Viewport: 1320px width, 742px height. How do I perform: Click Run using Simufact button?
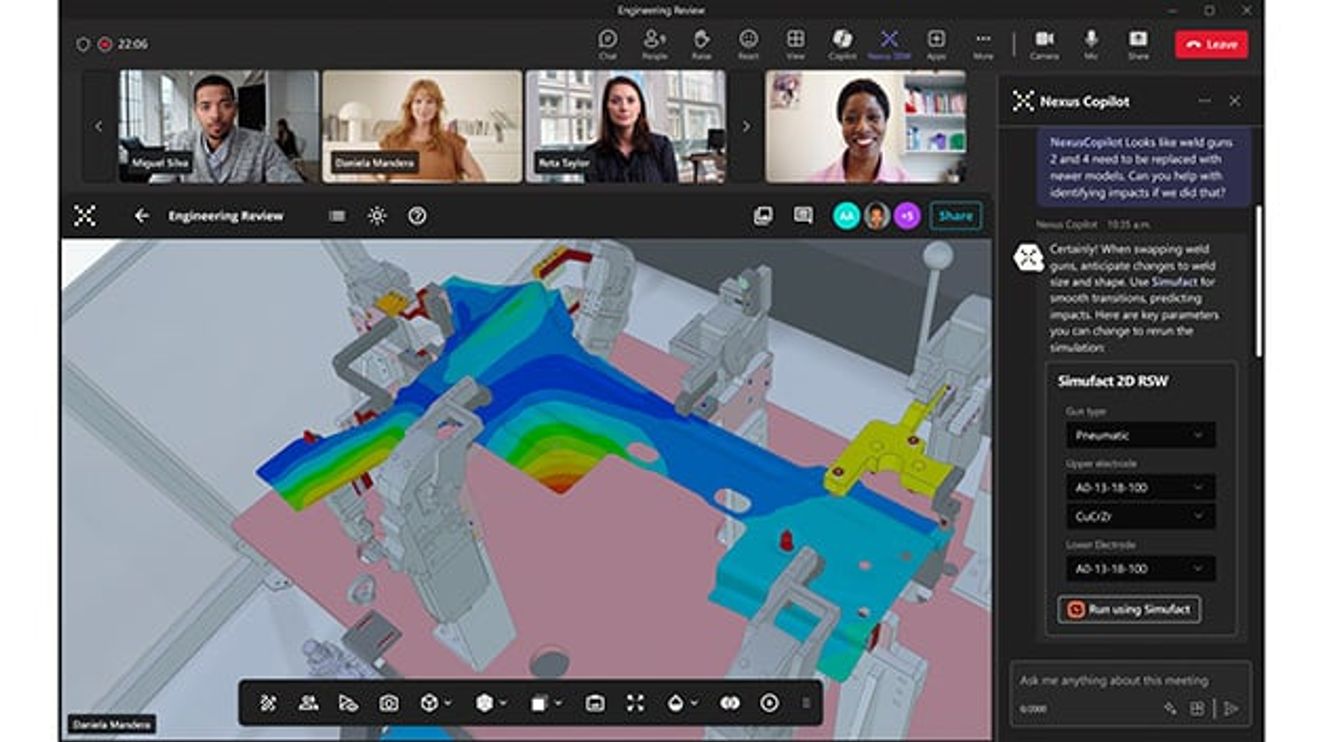pyautogui.click(x=1129, y=609)
